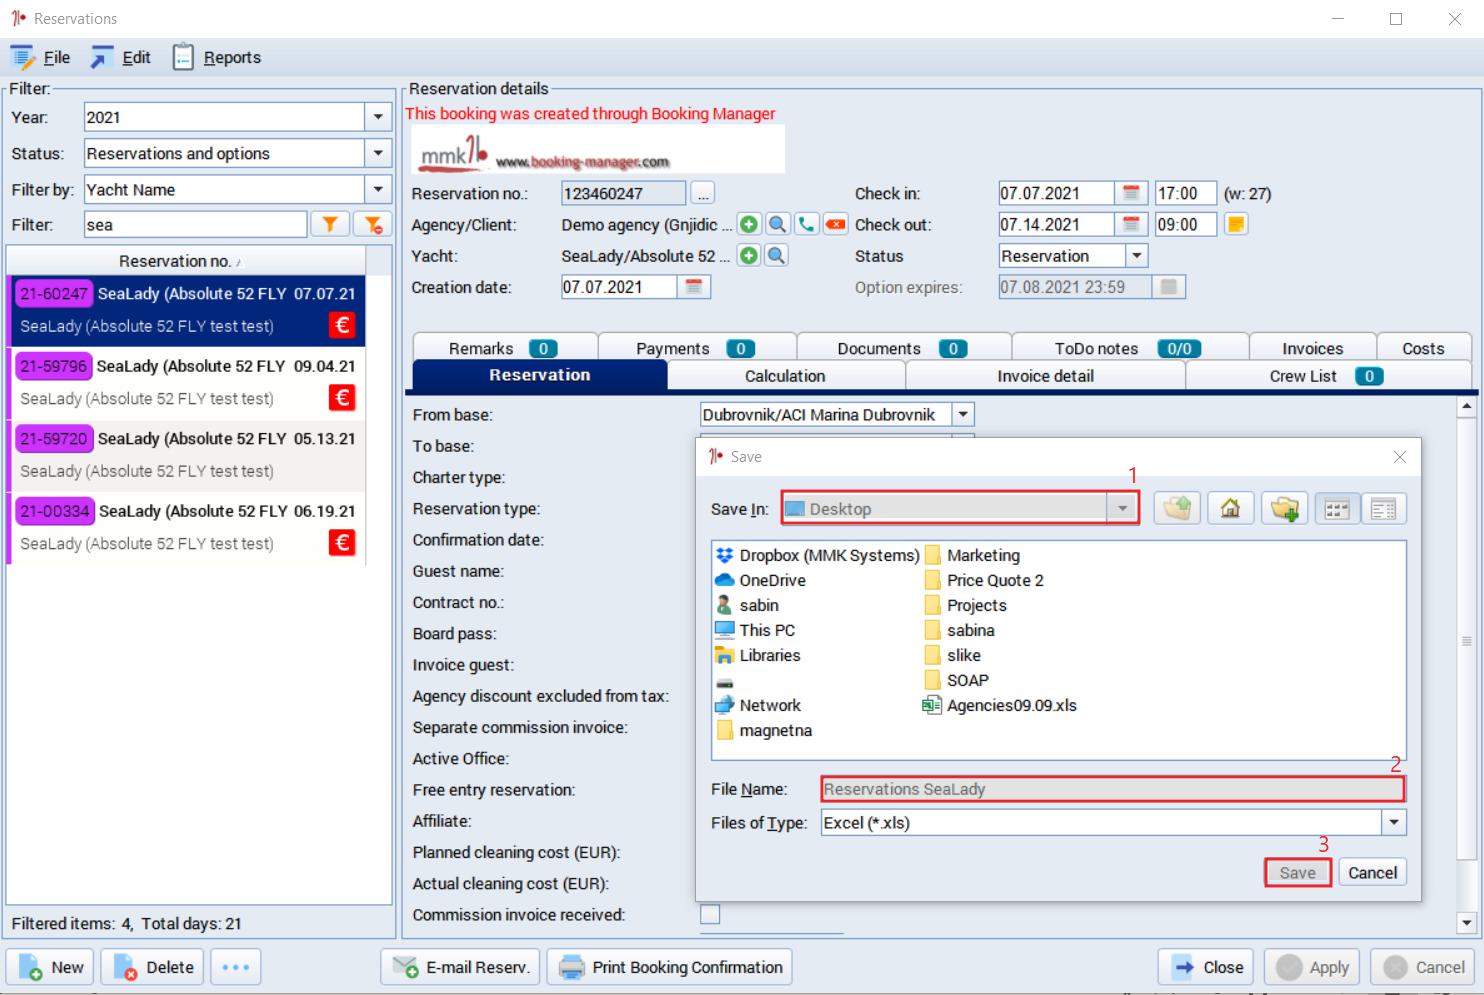Click scrollbar down arrow in reservation panel

(1467, 923)
